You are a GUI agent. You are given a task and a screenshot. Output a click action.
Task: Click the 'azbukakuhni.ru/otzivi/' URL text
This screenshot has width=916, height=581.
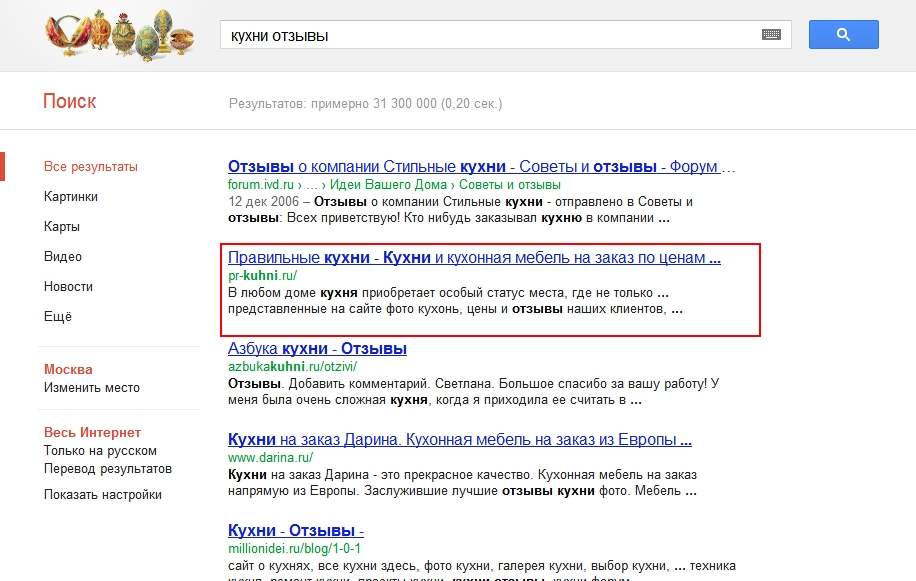(292, 367)
